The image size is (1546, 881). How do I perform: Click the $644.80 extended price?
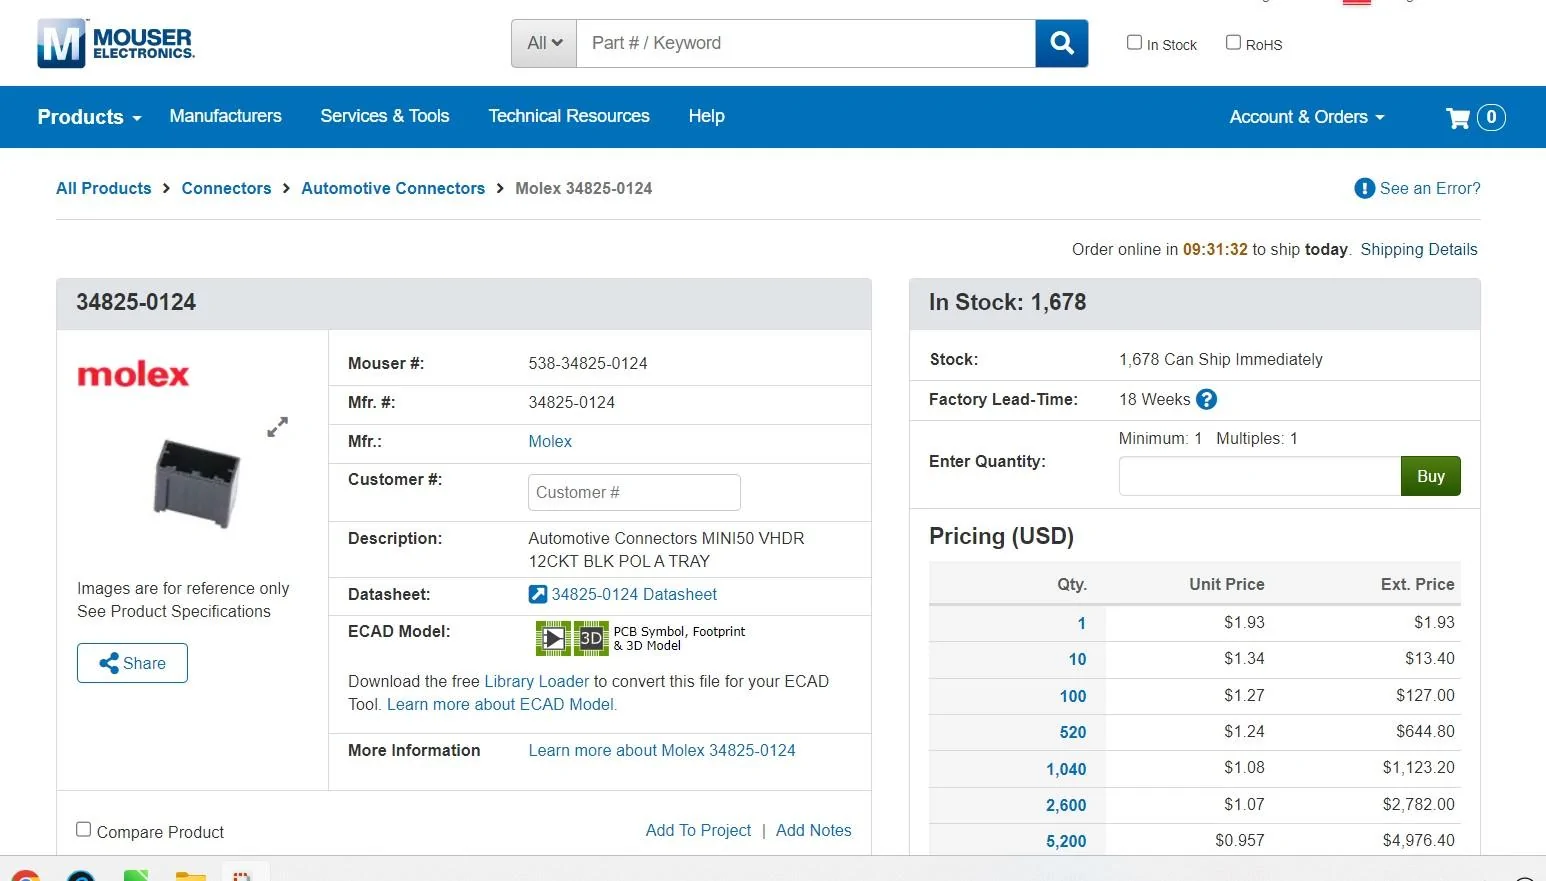[x=1425, y=731]
